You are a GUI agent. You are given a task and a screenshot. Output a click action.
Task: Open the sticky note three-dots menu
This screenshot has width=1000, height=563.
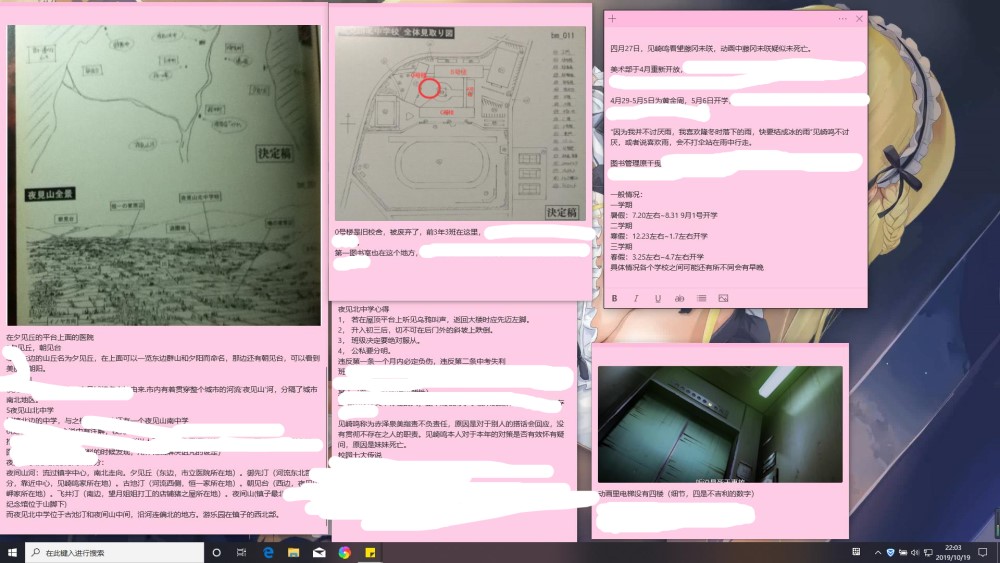[x=842, y=18]
